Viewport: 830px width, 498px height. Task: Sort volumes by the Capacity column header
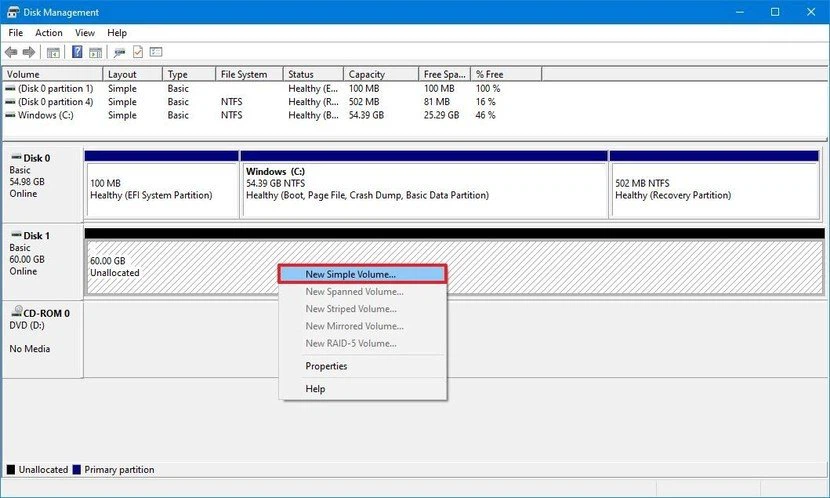[x=368, y=74]
